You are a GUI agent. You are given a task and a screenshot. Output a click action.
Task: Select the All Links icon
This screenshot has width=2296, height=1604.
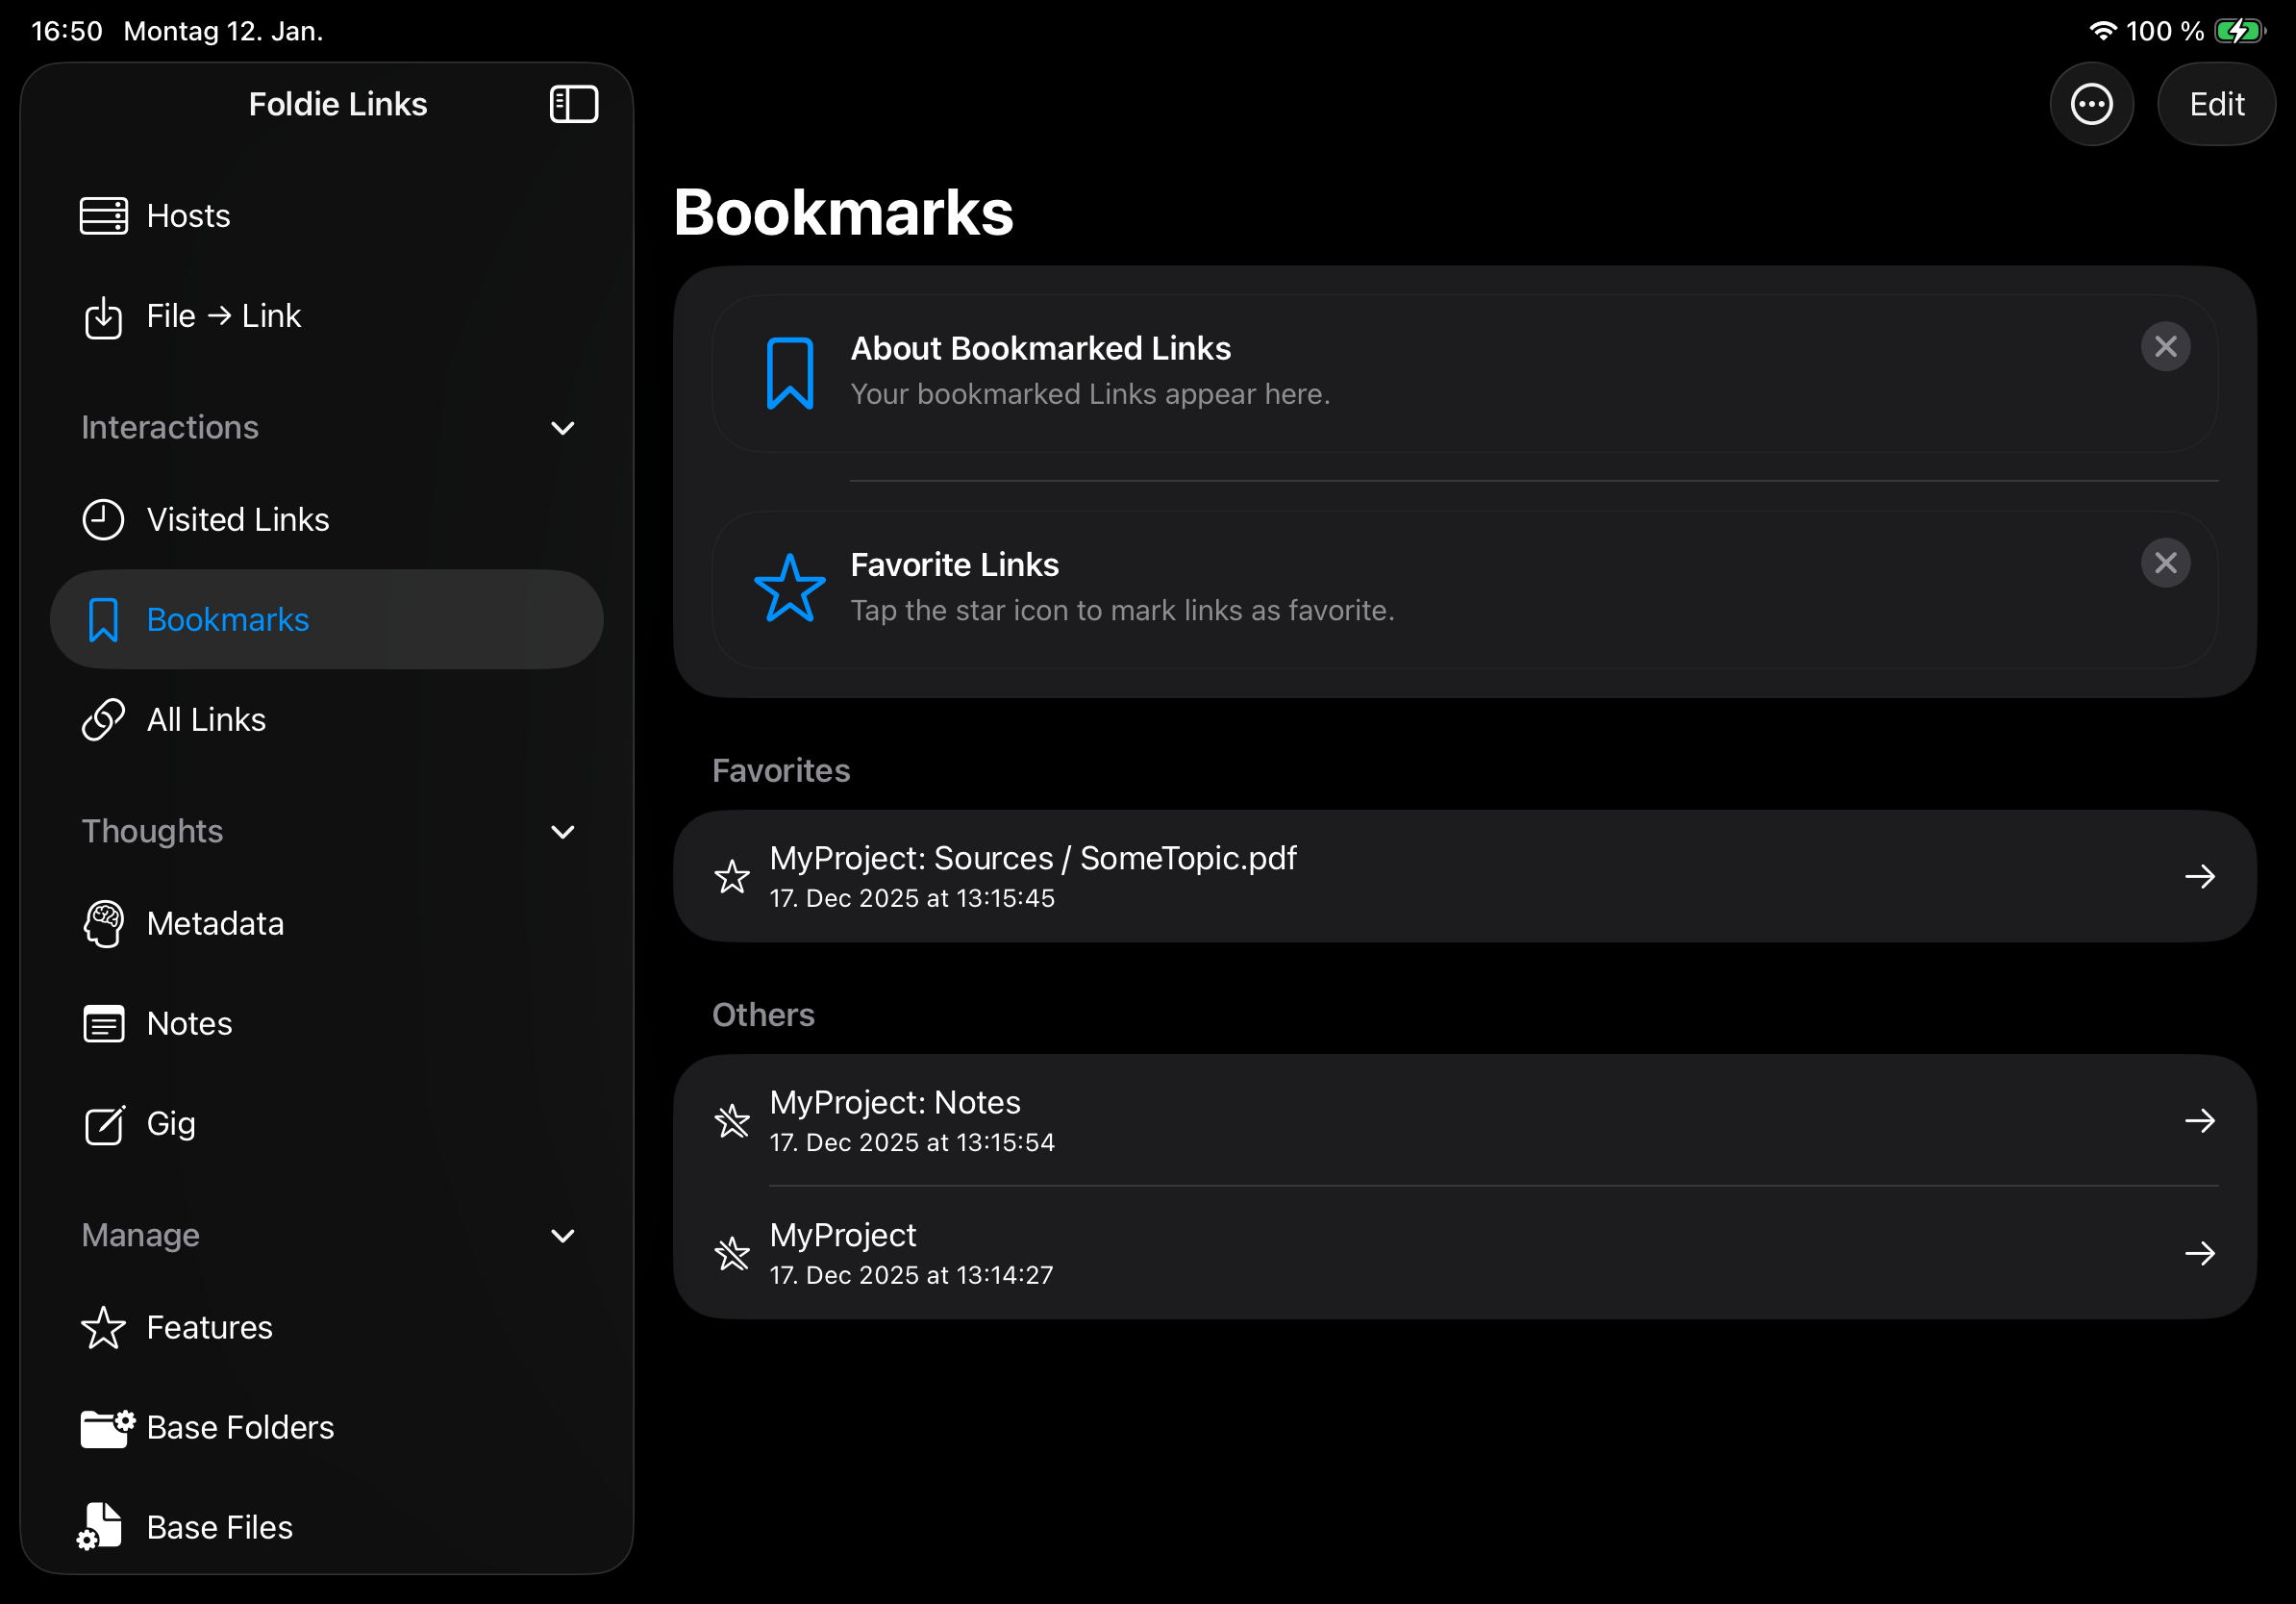[x=103, y=719]
